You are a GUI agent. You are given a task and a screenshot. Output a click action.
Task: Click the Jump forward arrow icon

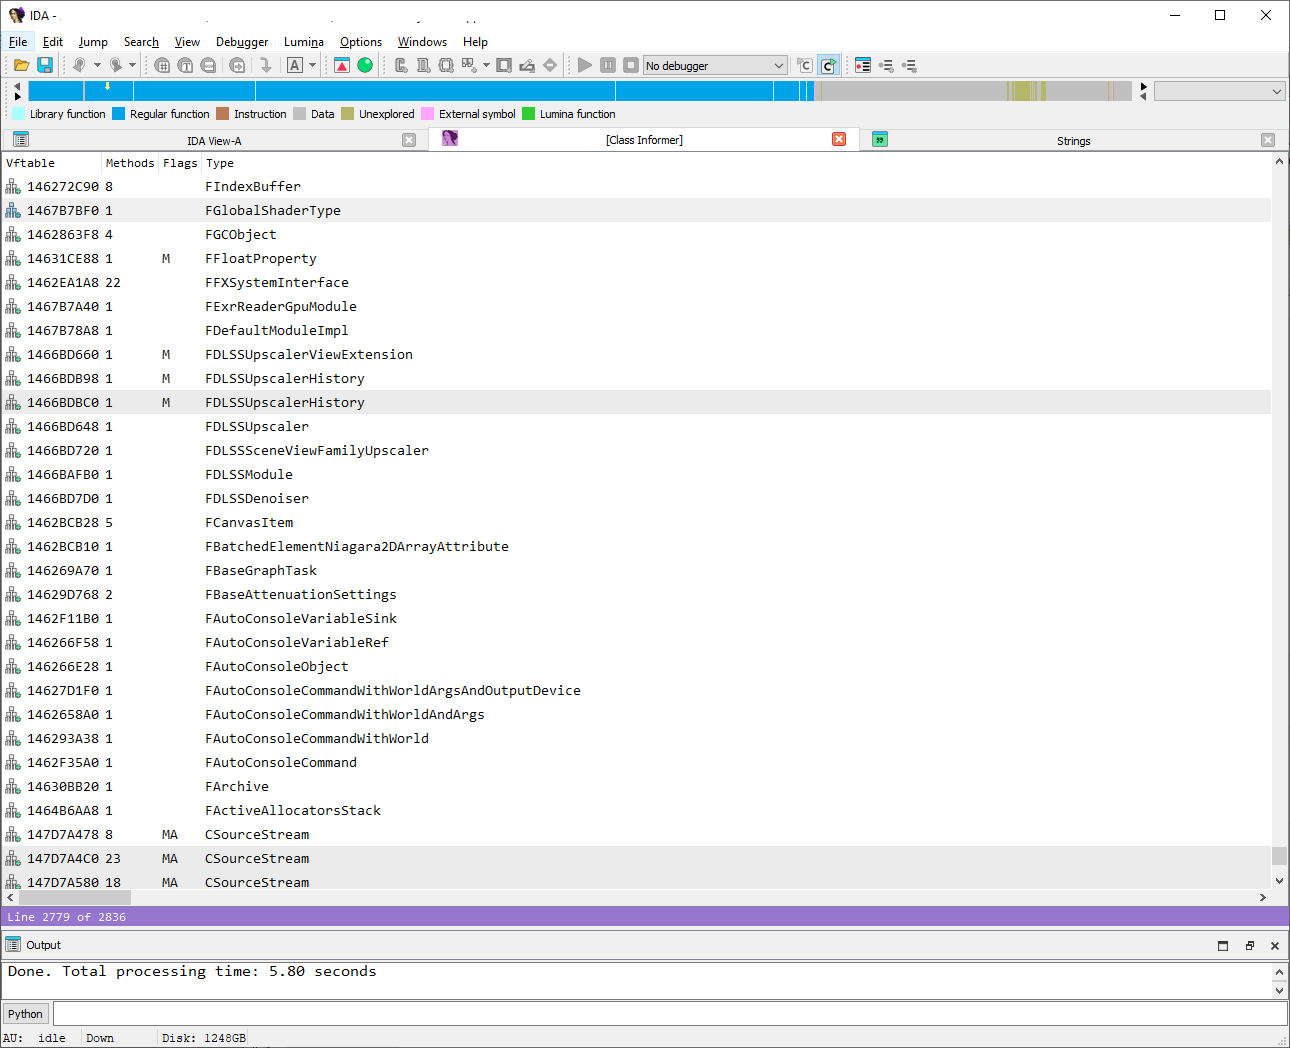point(116,65)
